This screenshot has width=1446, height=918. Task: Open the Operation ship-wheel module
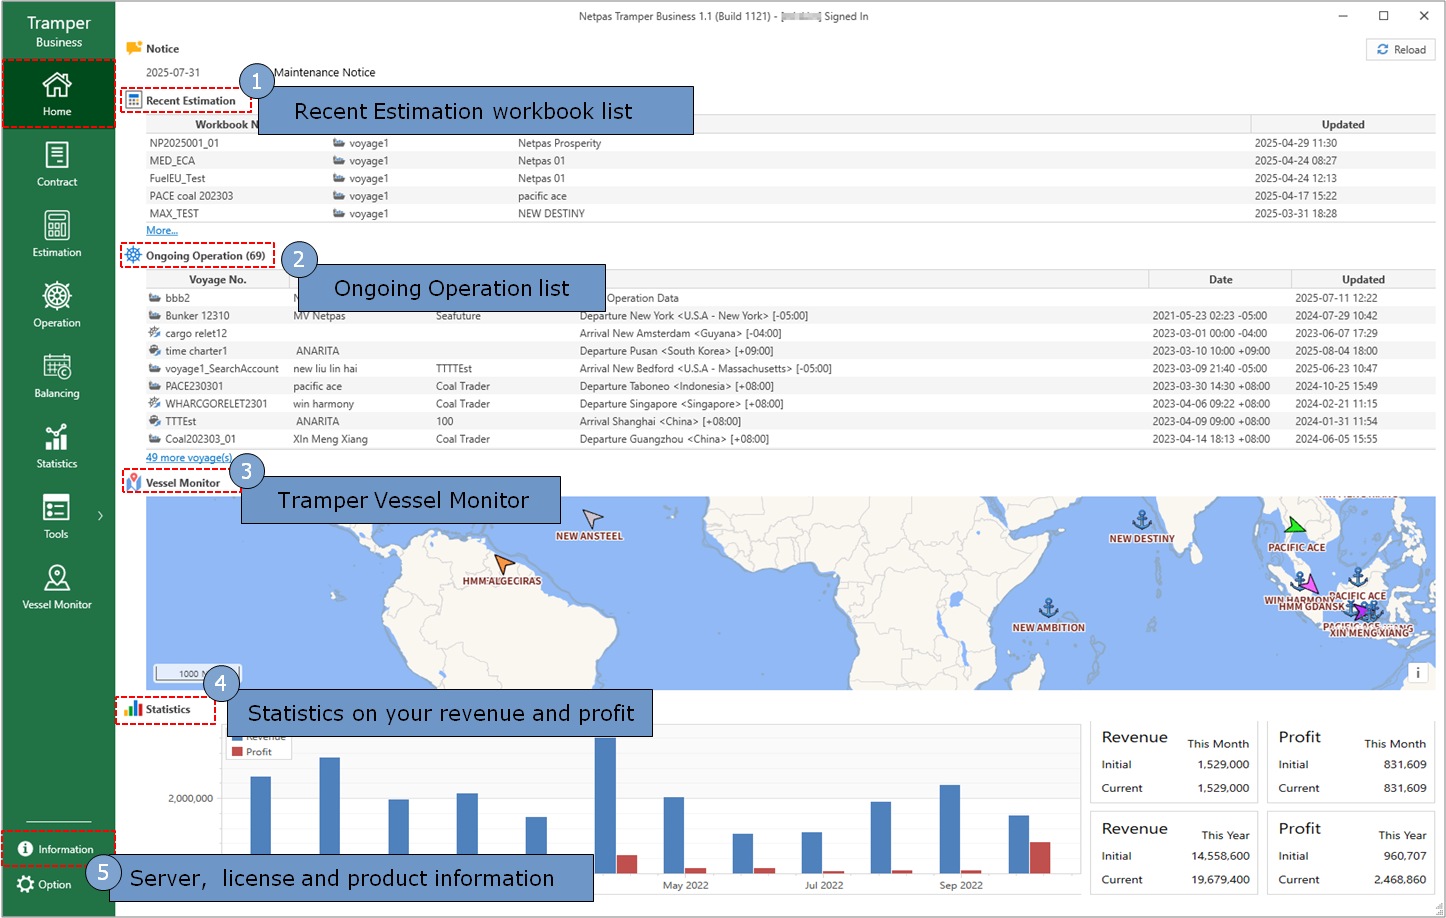coord(57,305)
